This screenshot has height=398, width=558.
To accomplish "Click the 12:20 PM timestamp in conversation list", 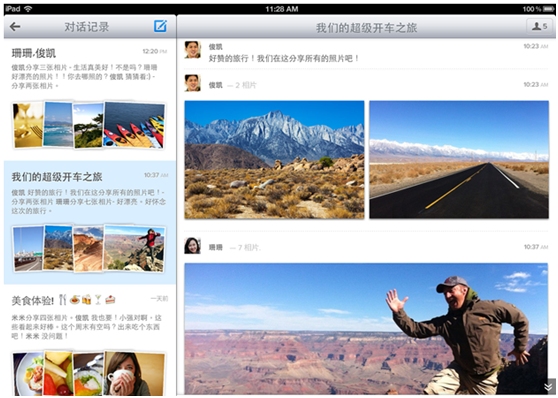I will coord(154,51).
